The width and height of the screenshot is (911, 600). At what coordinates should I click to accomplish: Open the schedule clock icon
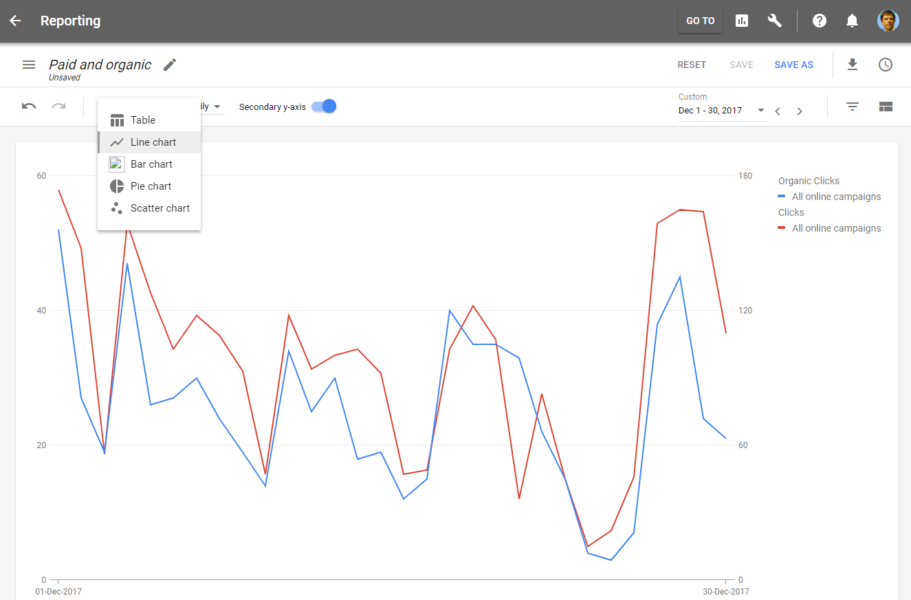pos(885,64)
